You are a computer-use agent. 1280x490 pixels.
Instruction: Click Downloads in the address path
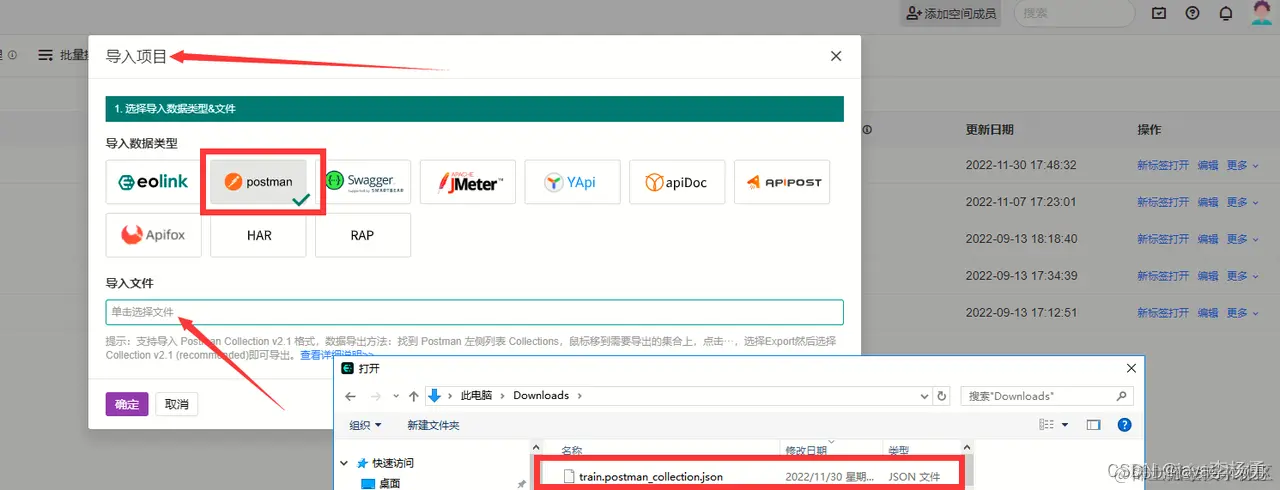pyautogui.click(x=541, y=396)
